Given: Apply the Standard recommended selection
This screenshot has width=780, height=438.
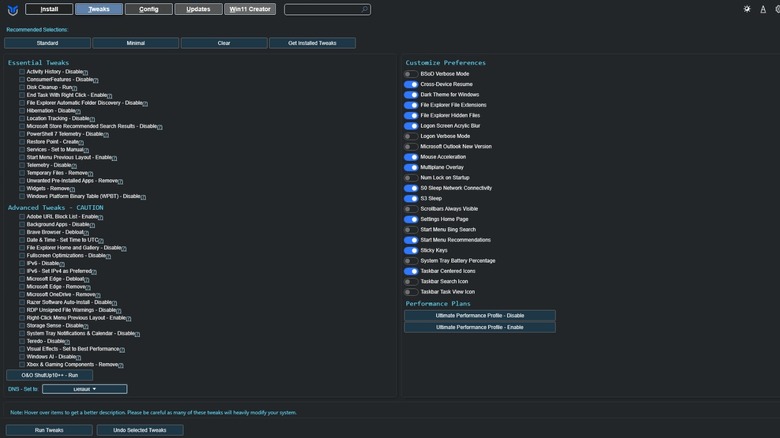Looking at the screenshot, I should 47,43.
